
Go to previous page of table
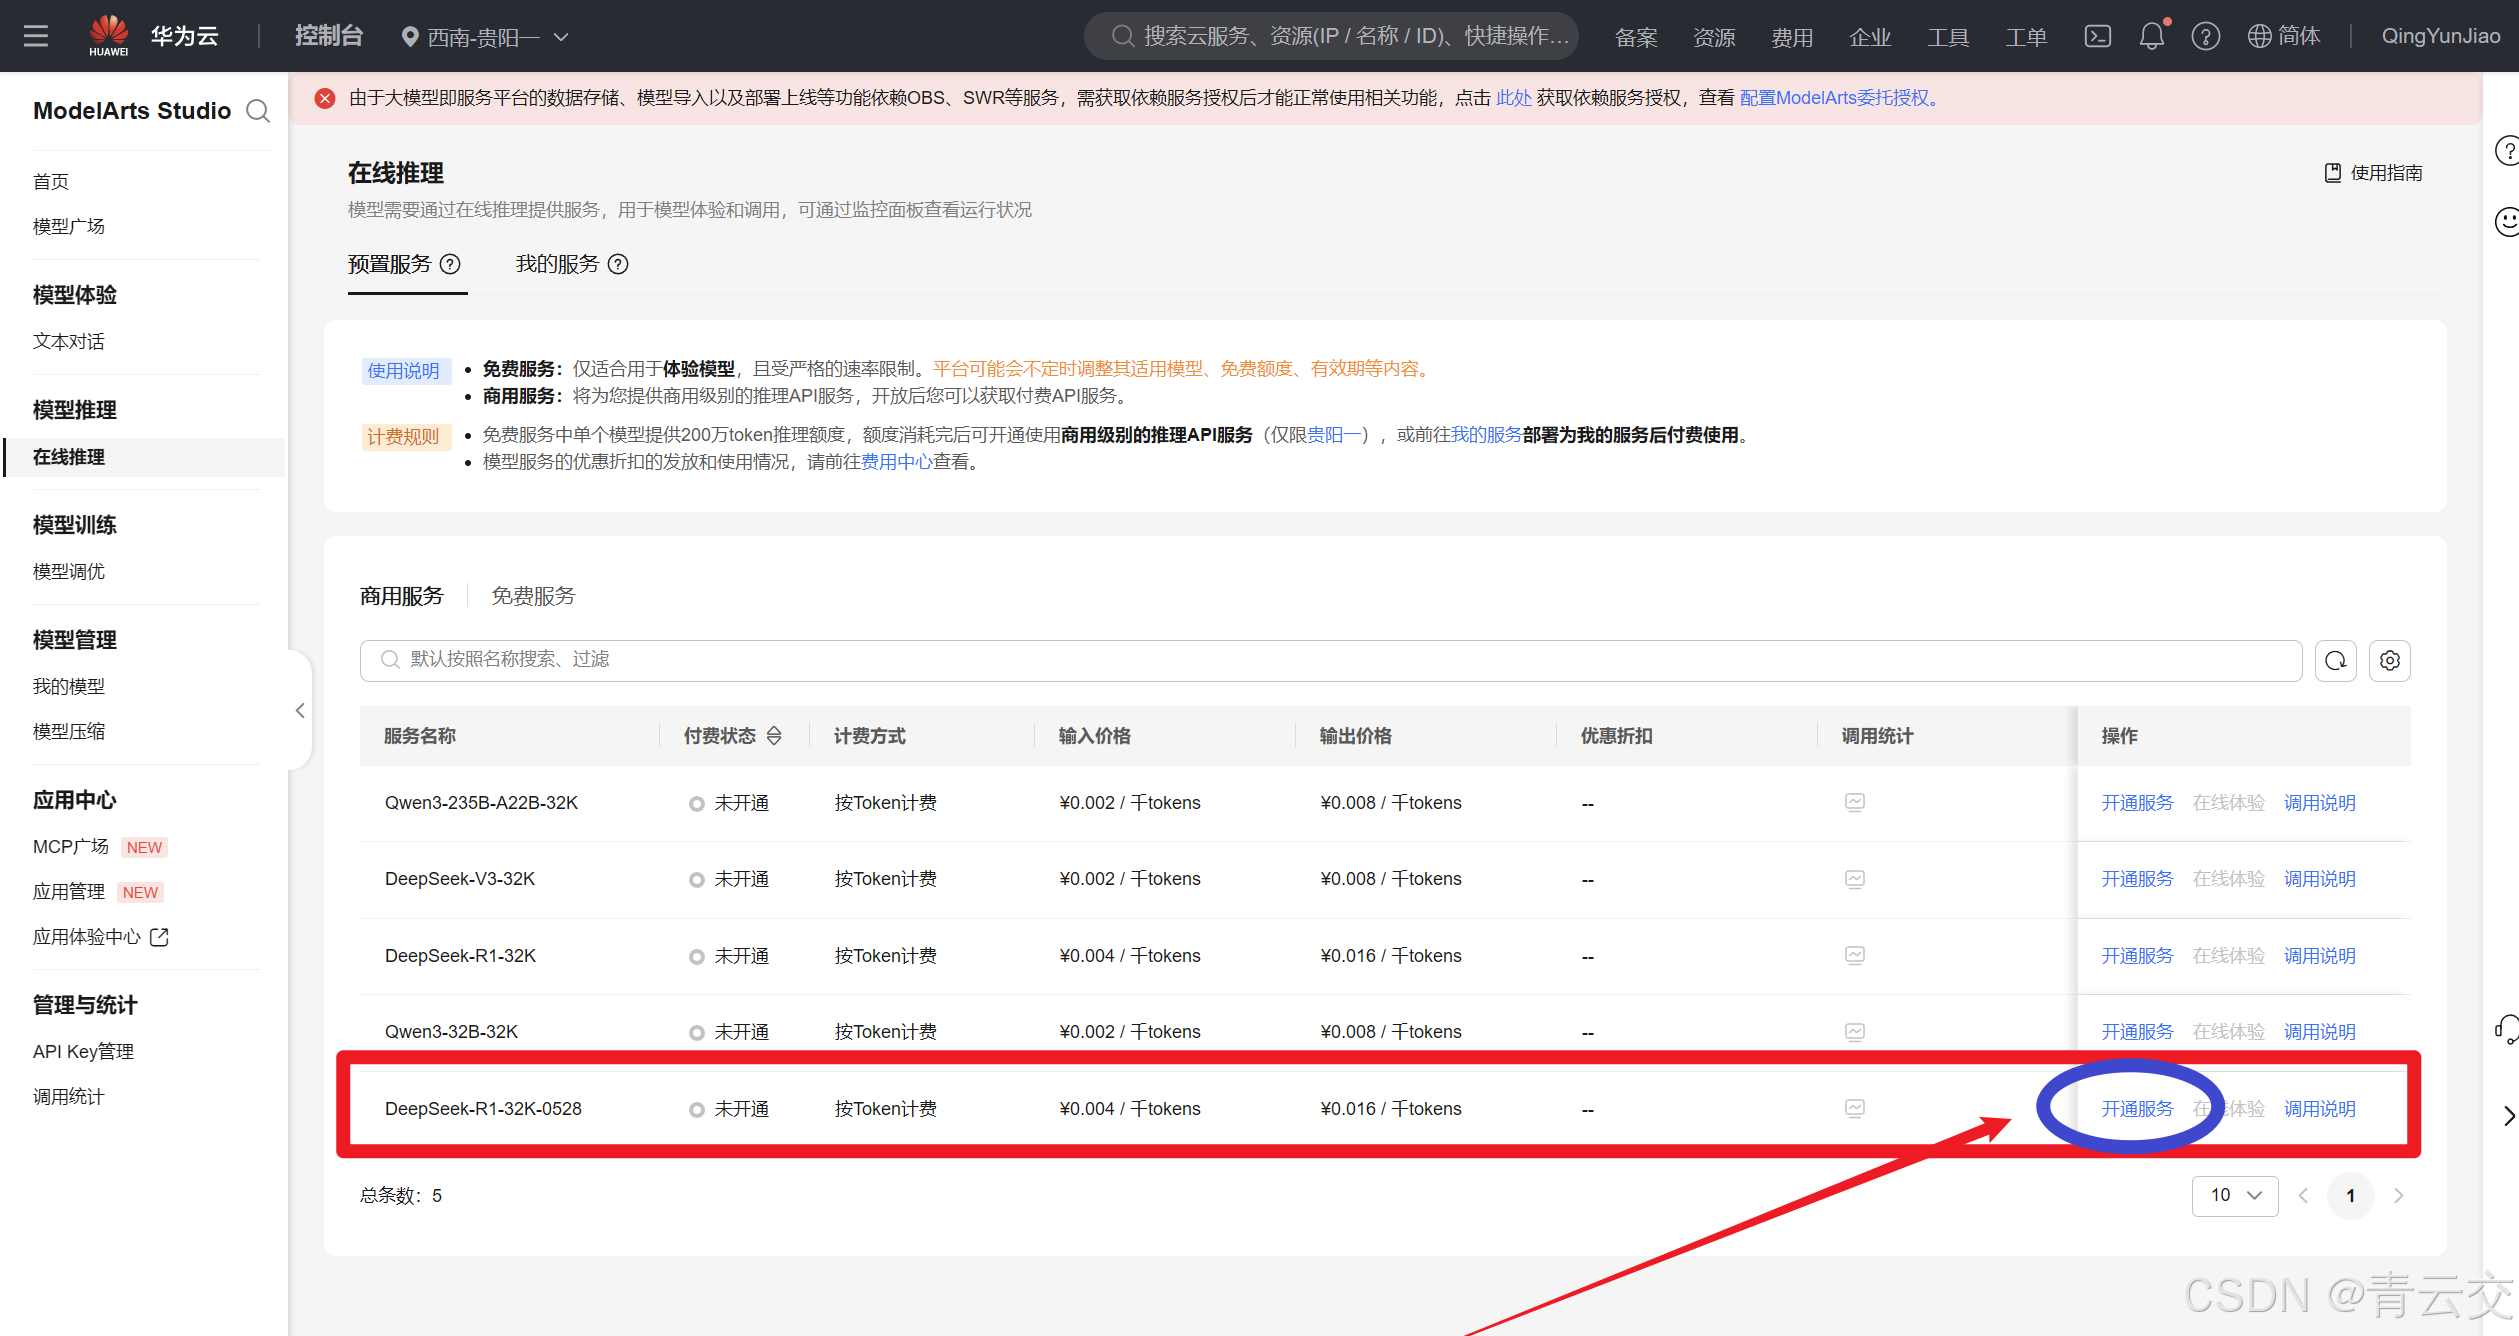(2303, 1196)
